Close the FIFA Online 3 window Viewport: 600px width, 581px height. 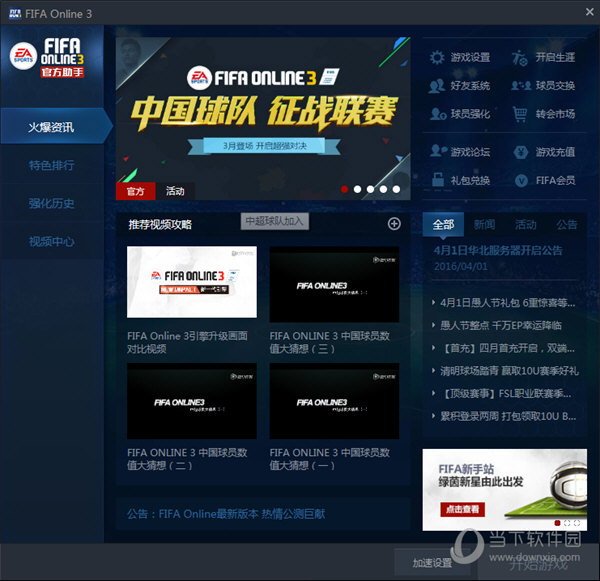tap(589, 12)
